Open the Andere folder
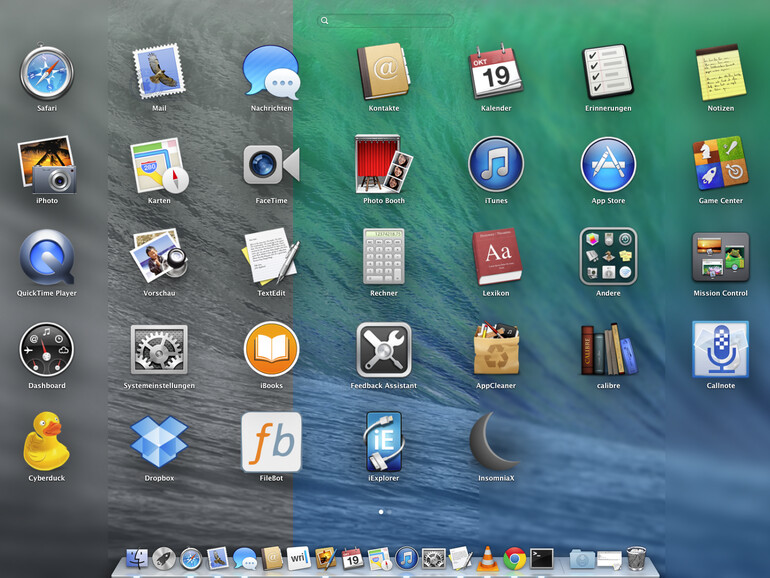Viewport: 770px width, 578px height. pos(608,256)
